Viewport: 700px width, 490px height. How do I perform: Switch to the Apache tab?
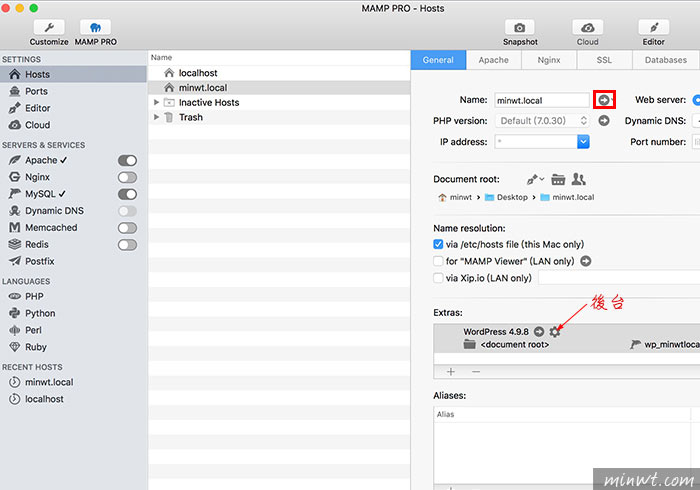[493, 60]
